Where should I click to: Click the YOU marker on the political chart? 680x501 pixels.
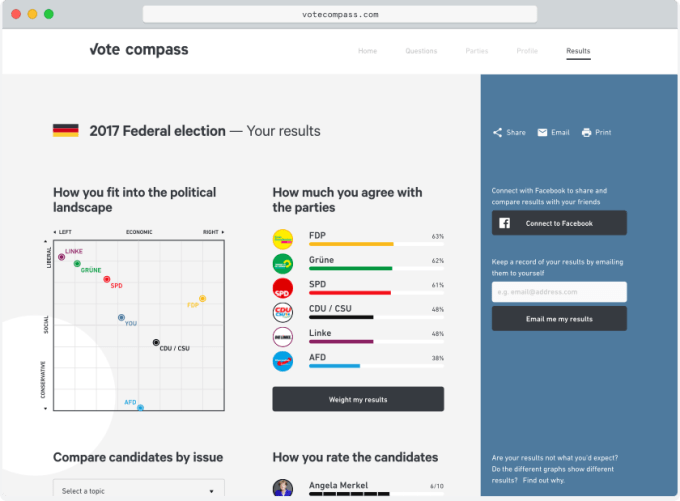pos(121,317)
